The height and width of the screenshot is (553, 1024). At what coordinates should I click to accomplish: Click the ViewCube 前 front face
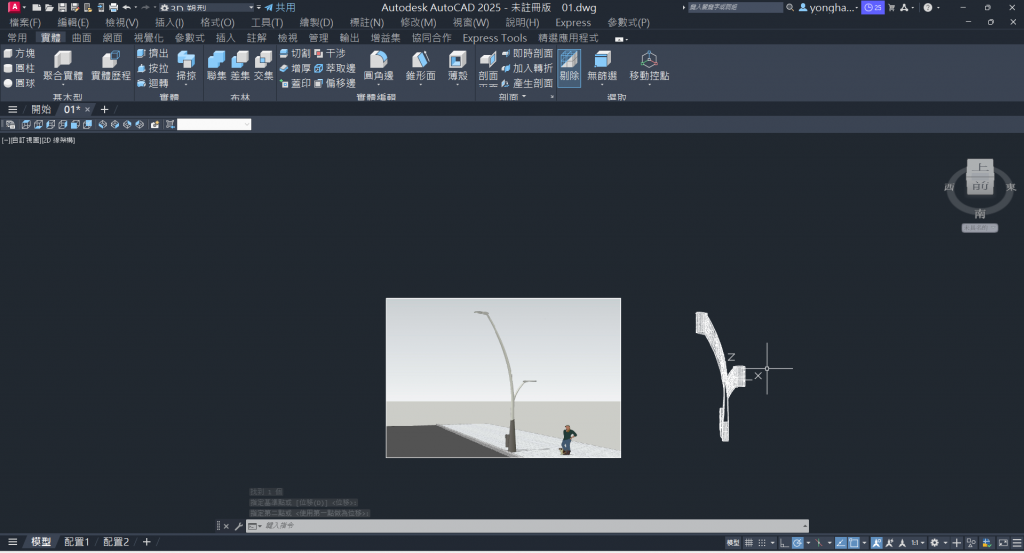980,186
